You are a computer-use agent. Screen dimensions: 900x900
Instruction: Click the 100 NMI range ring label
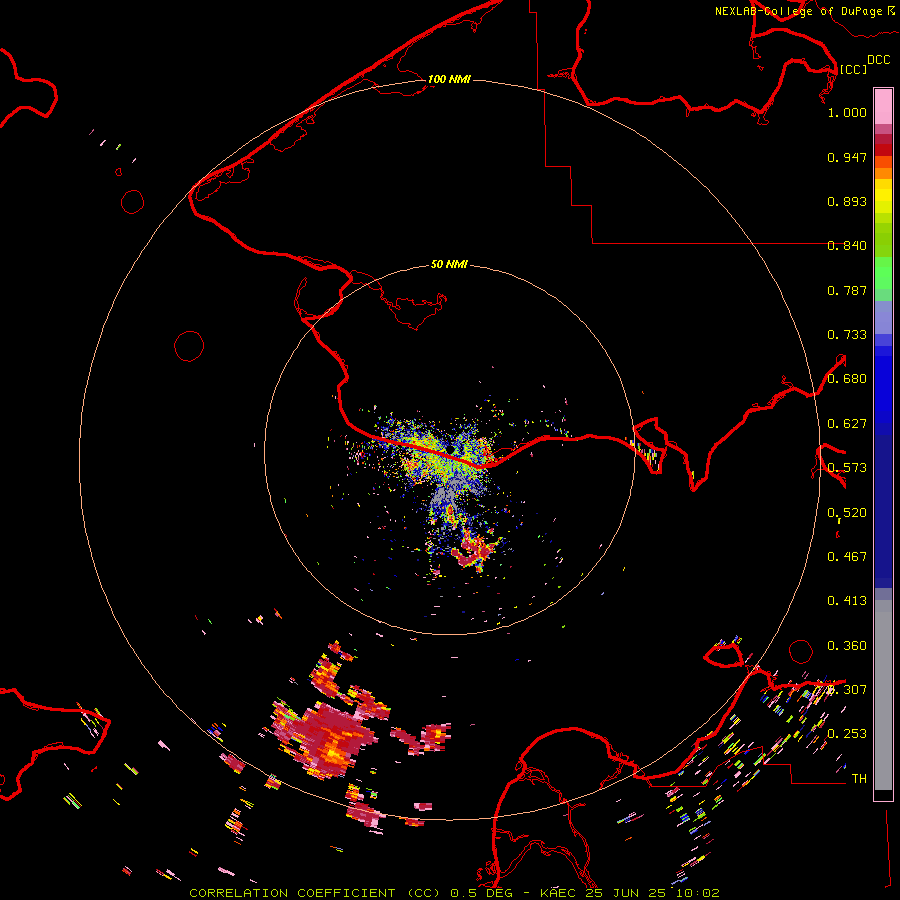449,79
